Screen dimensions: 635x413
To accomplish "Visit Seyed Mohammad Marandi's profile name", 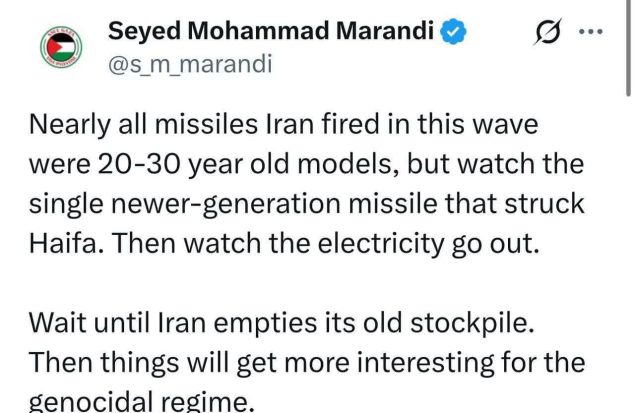I will 271,31.
